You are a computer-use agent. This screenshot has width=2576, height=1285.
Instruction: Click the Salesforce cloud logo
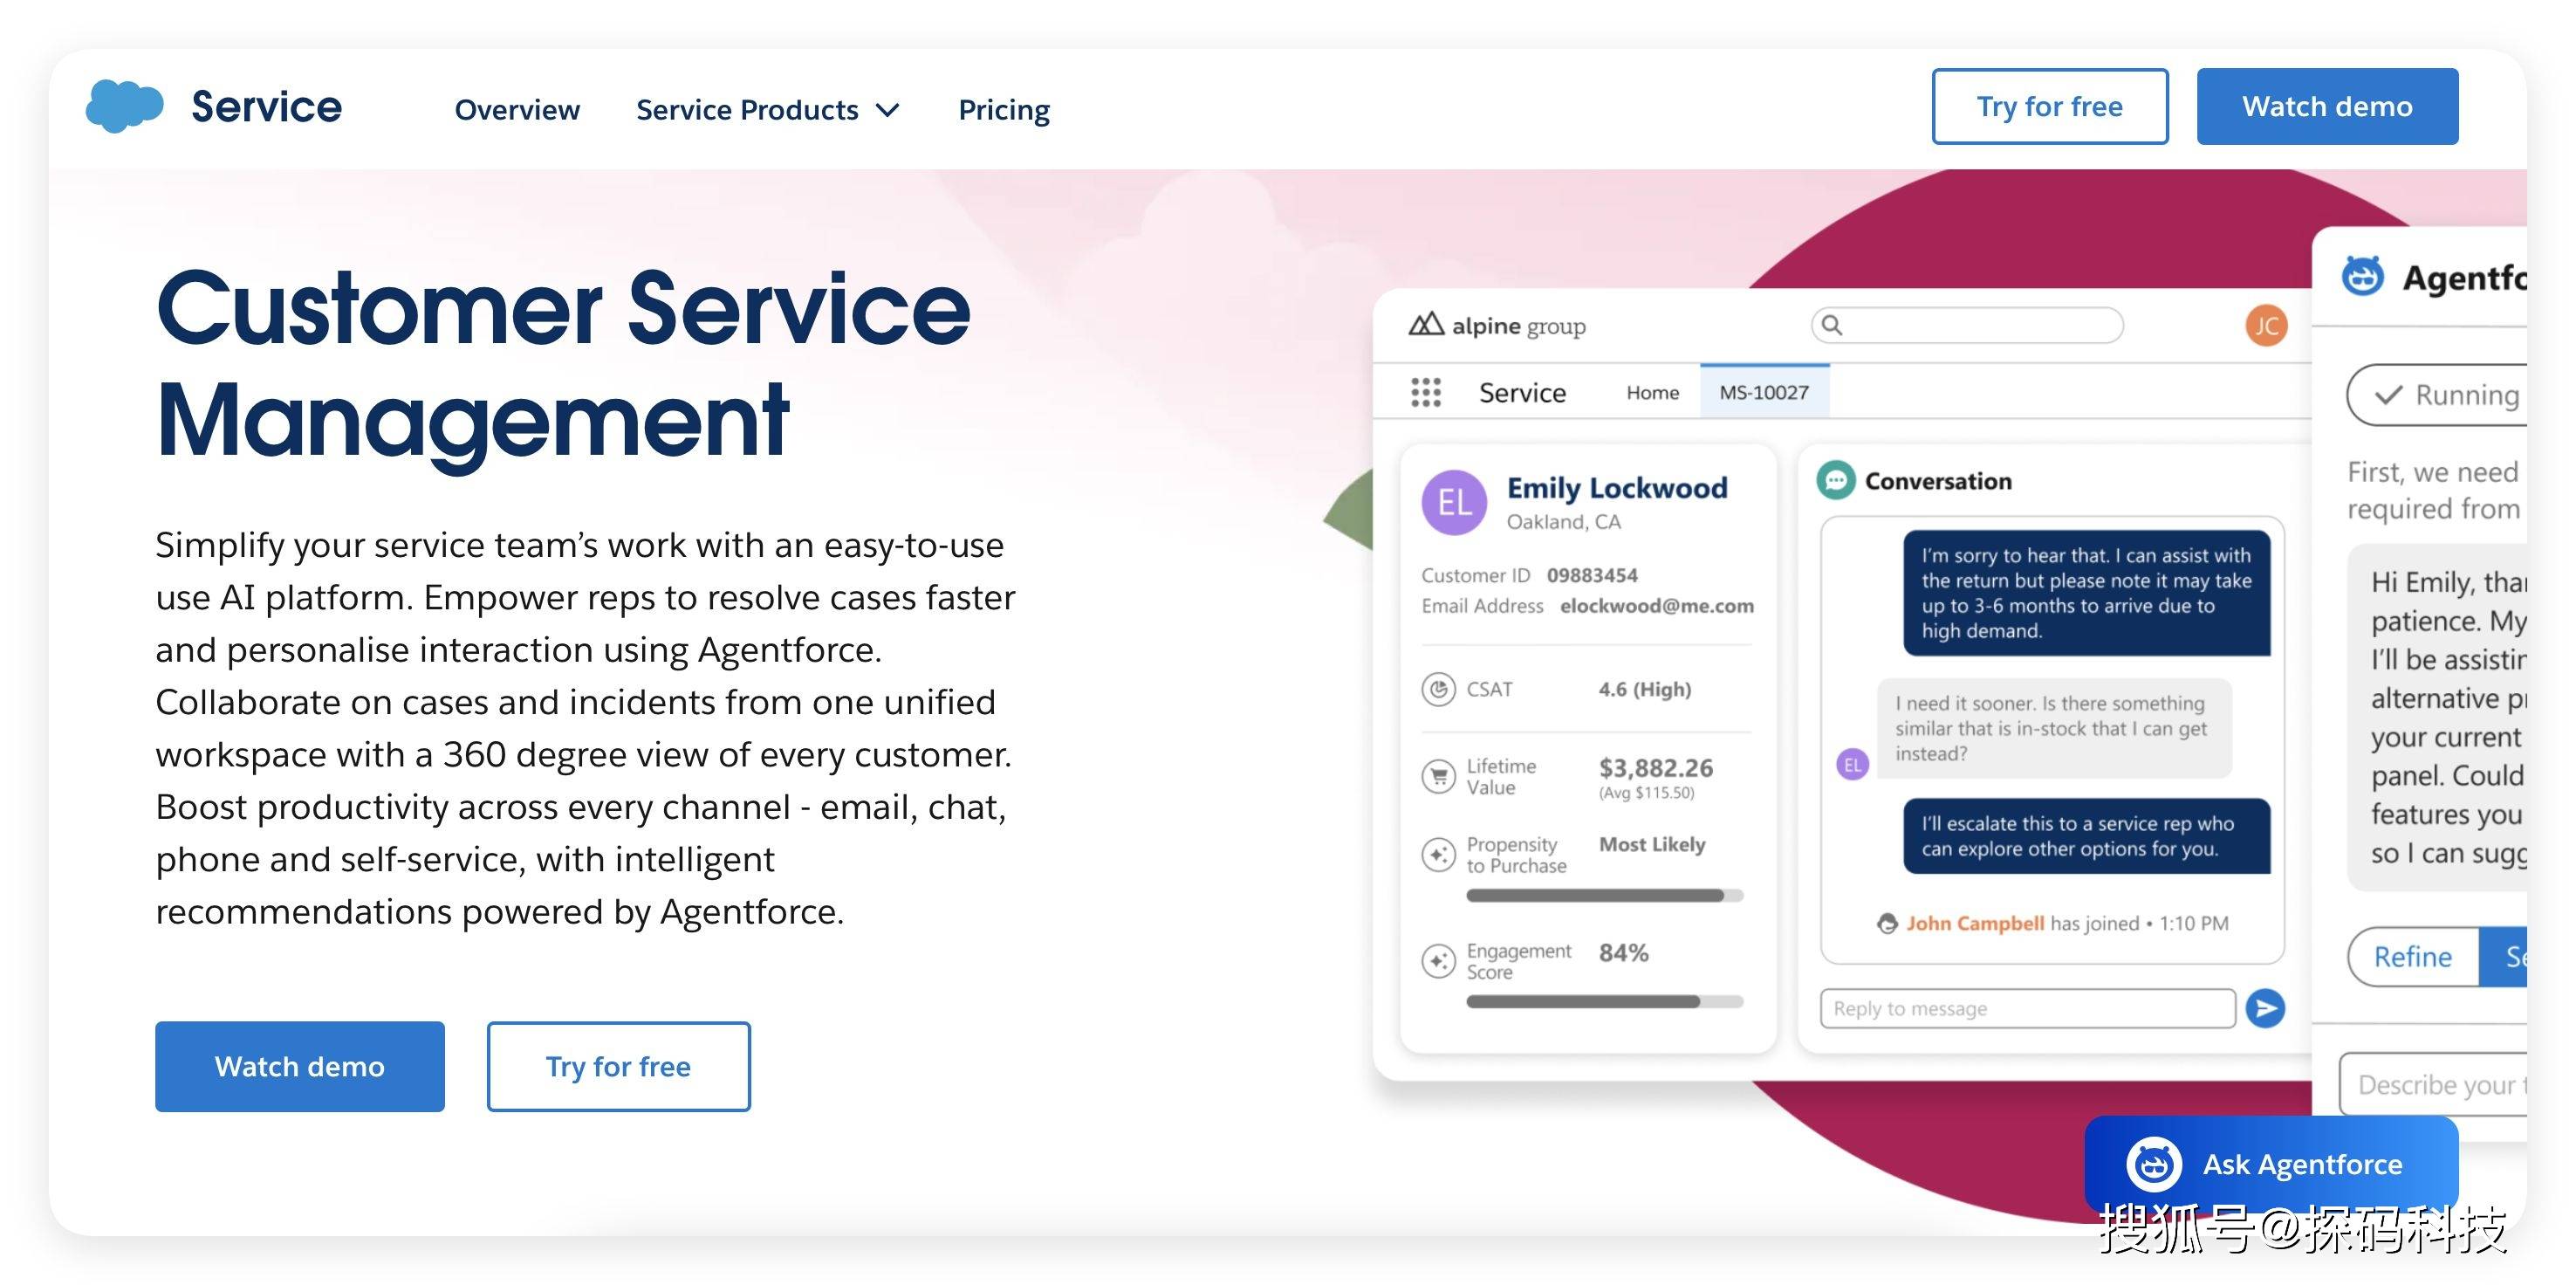coord(124,106)
